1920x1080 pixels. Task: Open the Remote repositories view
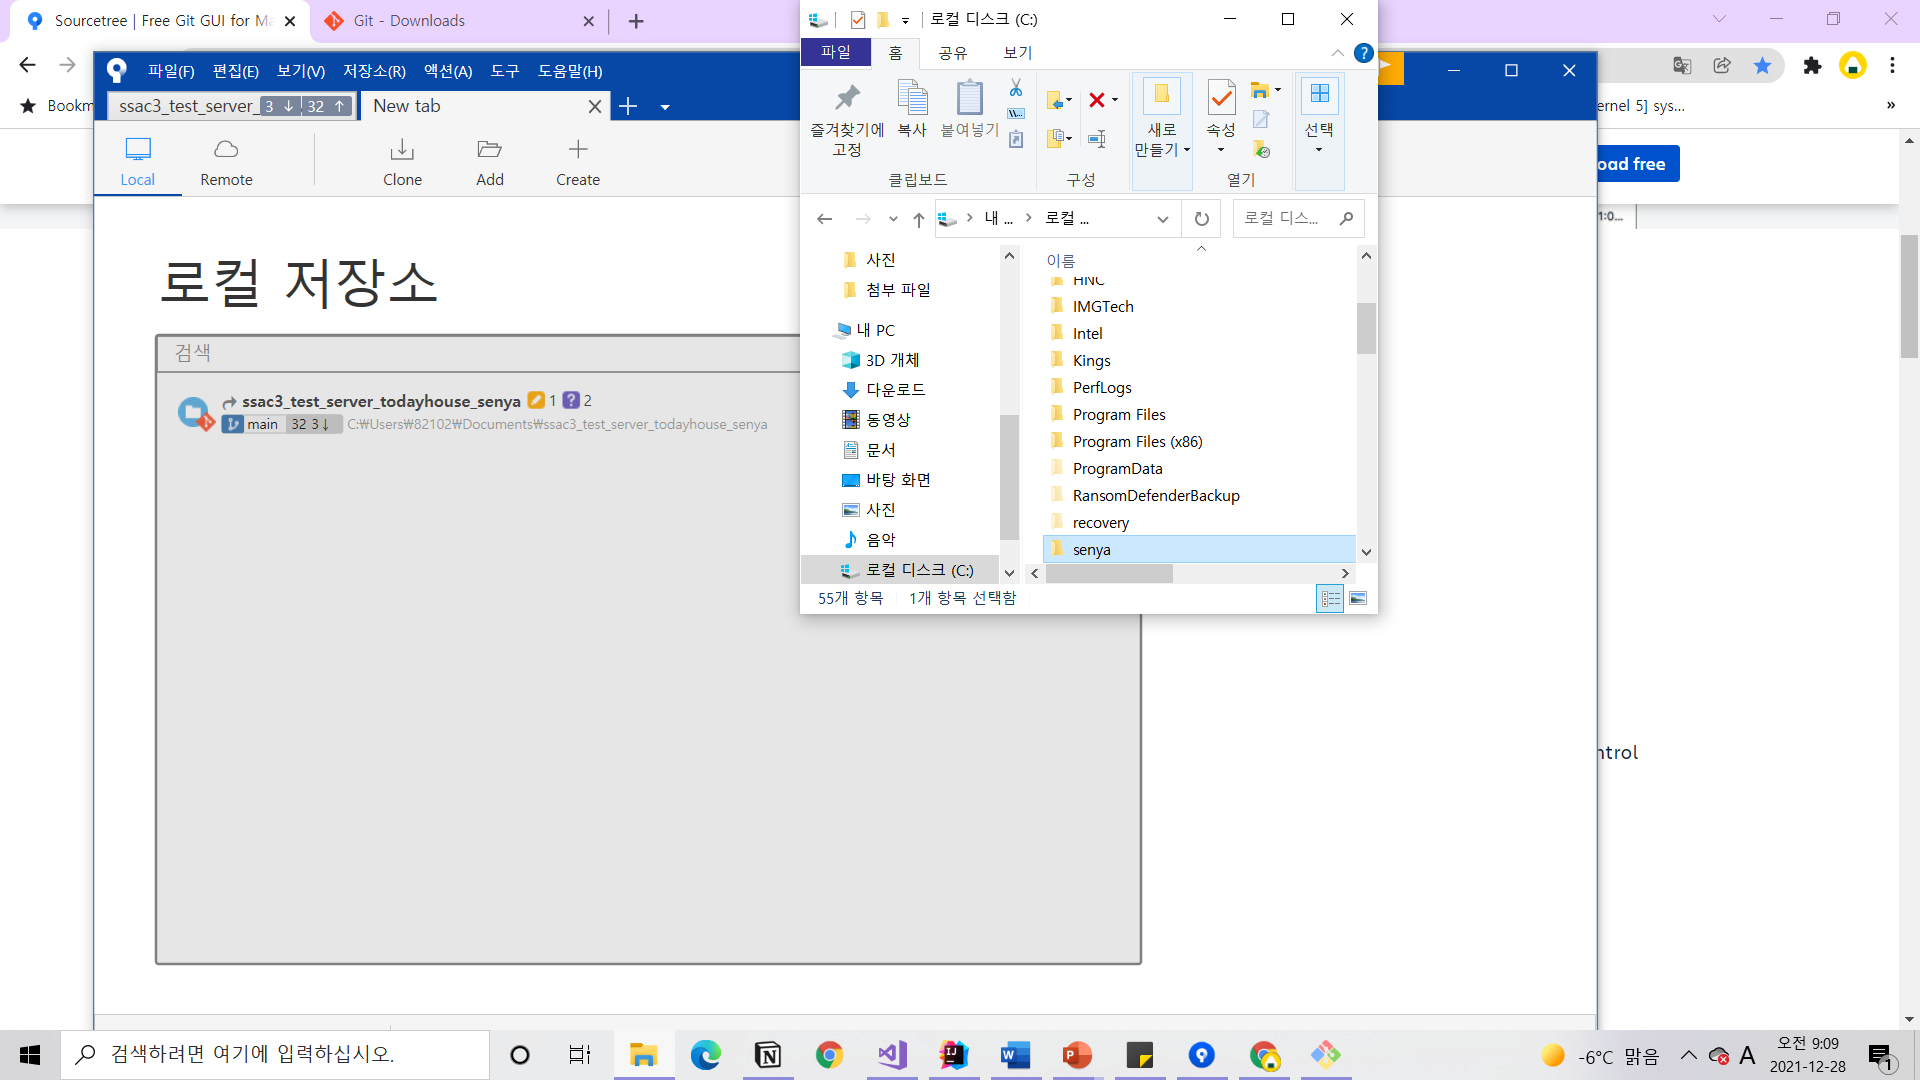pyautogui.click(x=226, y=161)
